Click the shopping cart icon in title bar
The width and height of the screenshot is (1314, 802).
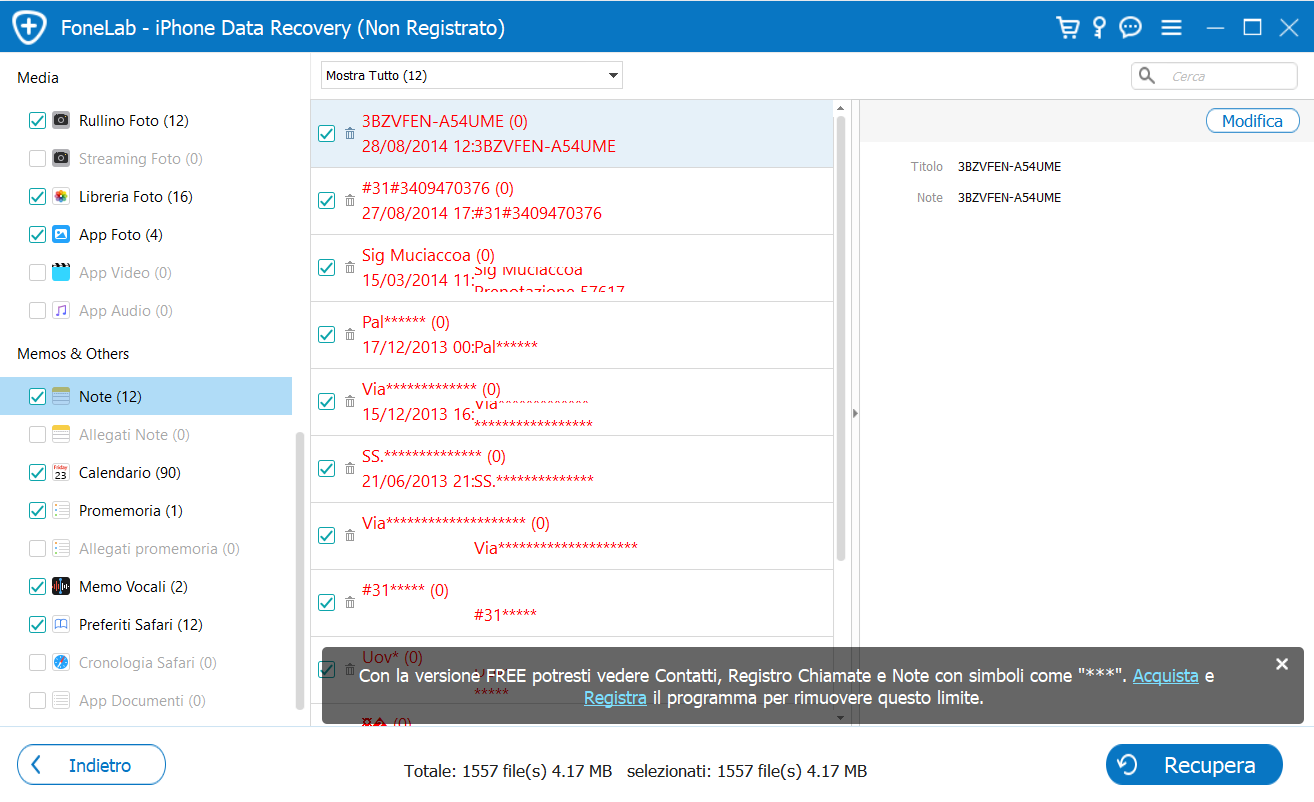coord(1067,27)
